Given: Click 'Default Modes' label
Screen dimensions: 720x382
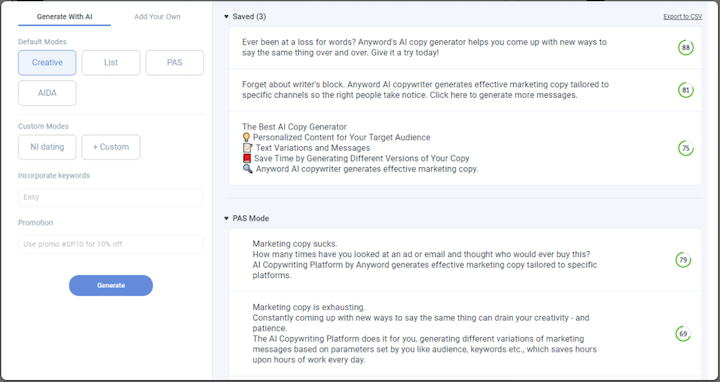Looking at the screenshot, I should click(x=42, y=42).
